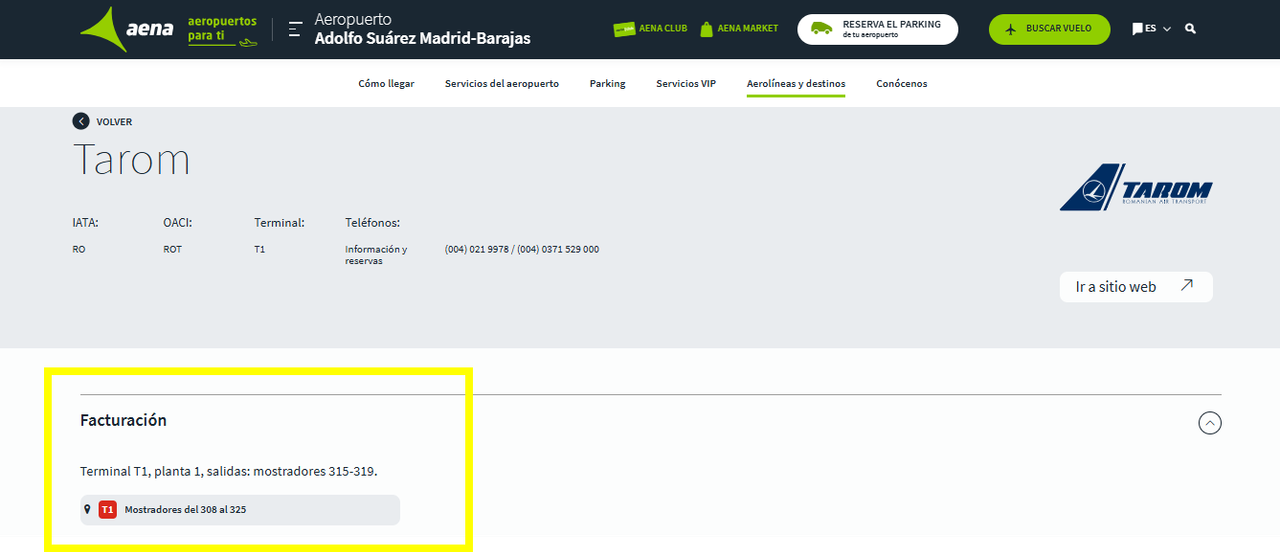The image size is (1280, 552).
Task: Click the airplane icon in Buscar vuelo
Action: [1010, 29]
